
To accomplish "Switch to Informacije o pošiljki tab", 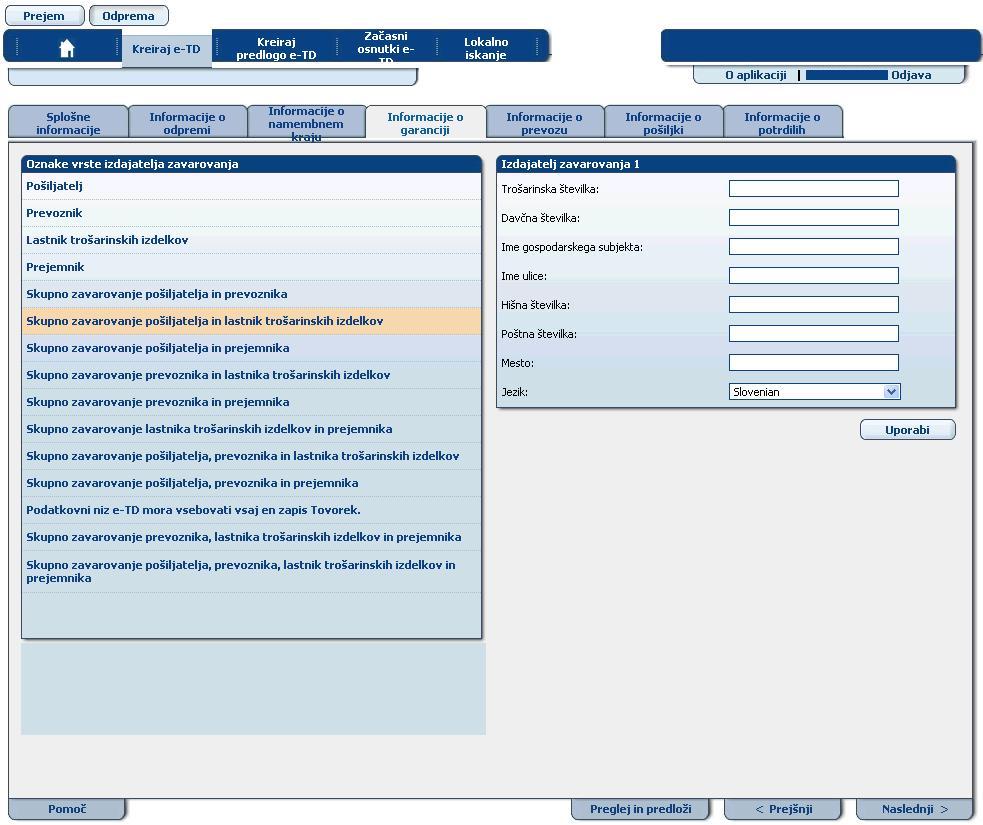I will tap(663, 123).
